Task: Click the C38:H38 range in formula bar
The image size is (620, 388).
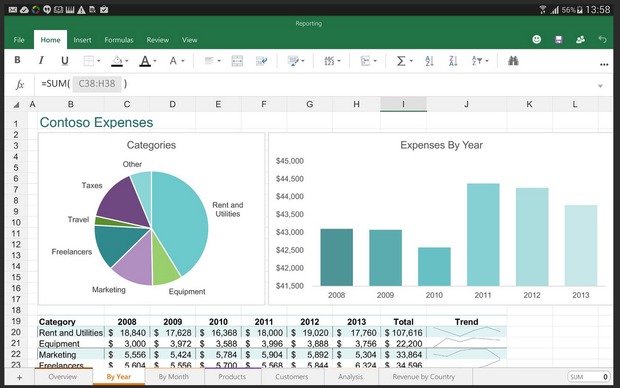Action: pos(97,84)
